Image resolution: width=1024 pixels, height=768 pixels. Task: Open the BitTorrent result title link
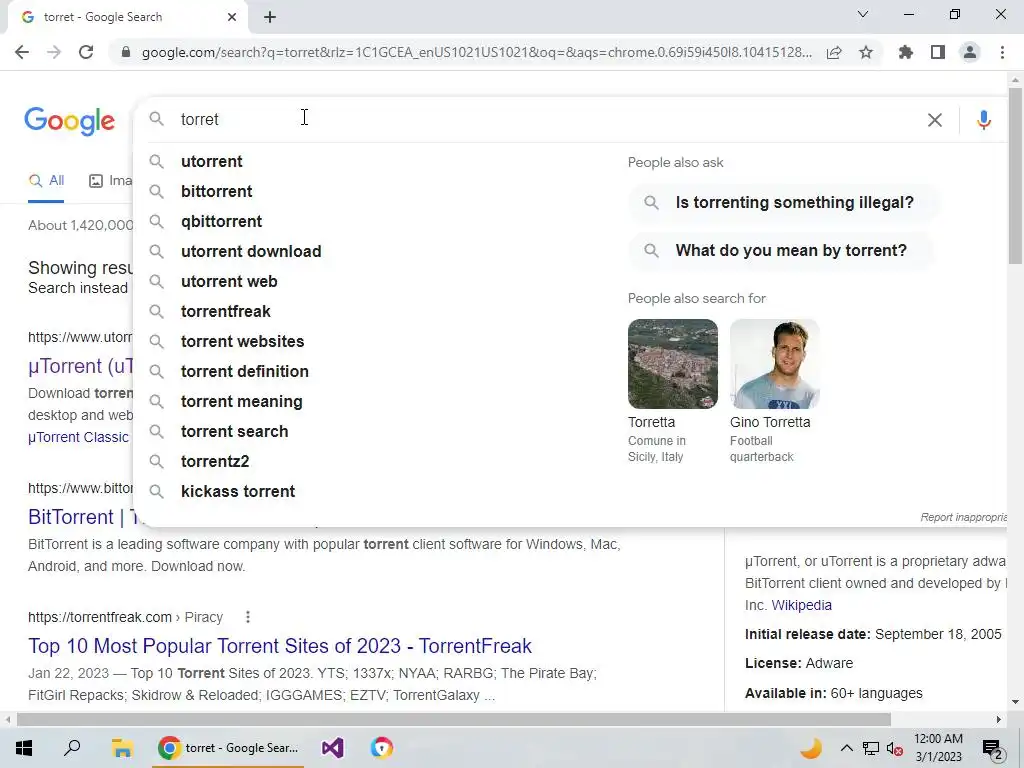[82, 517]
